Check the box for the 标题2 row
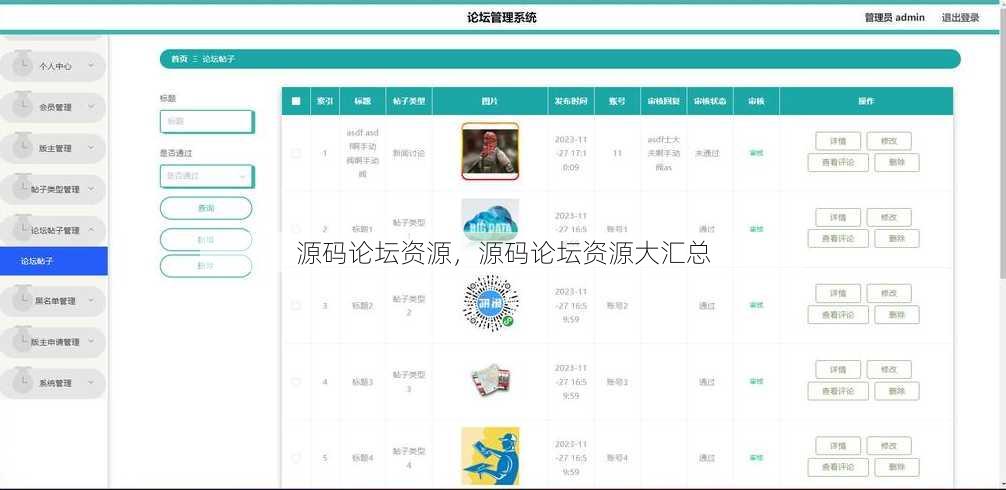 pos(296,305)
